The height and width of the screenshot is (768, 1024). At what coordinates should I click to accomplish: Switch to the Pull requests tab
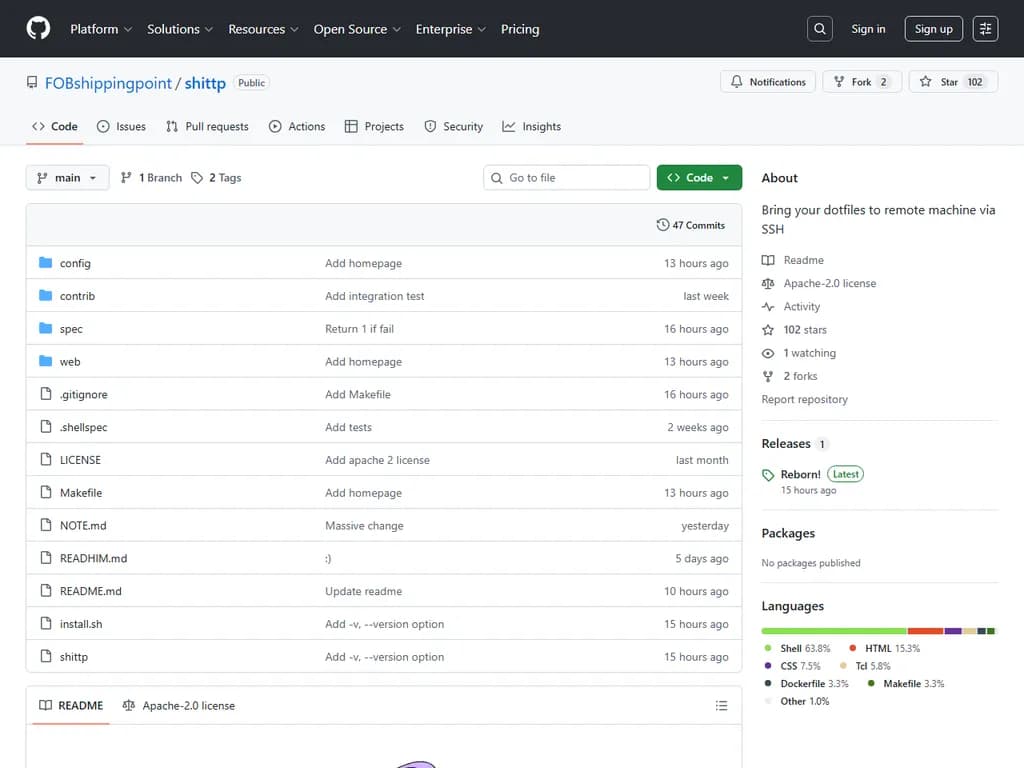point(207,127)
